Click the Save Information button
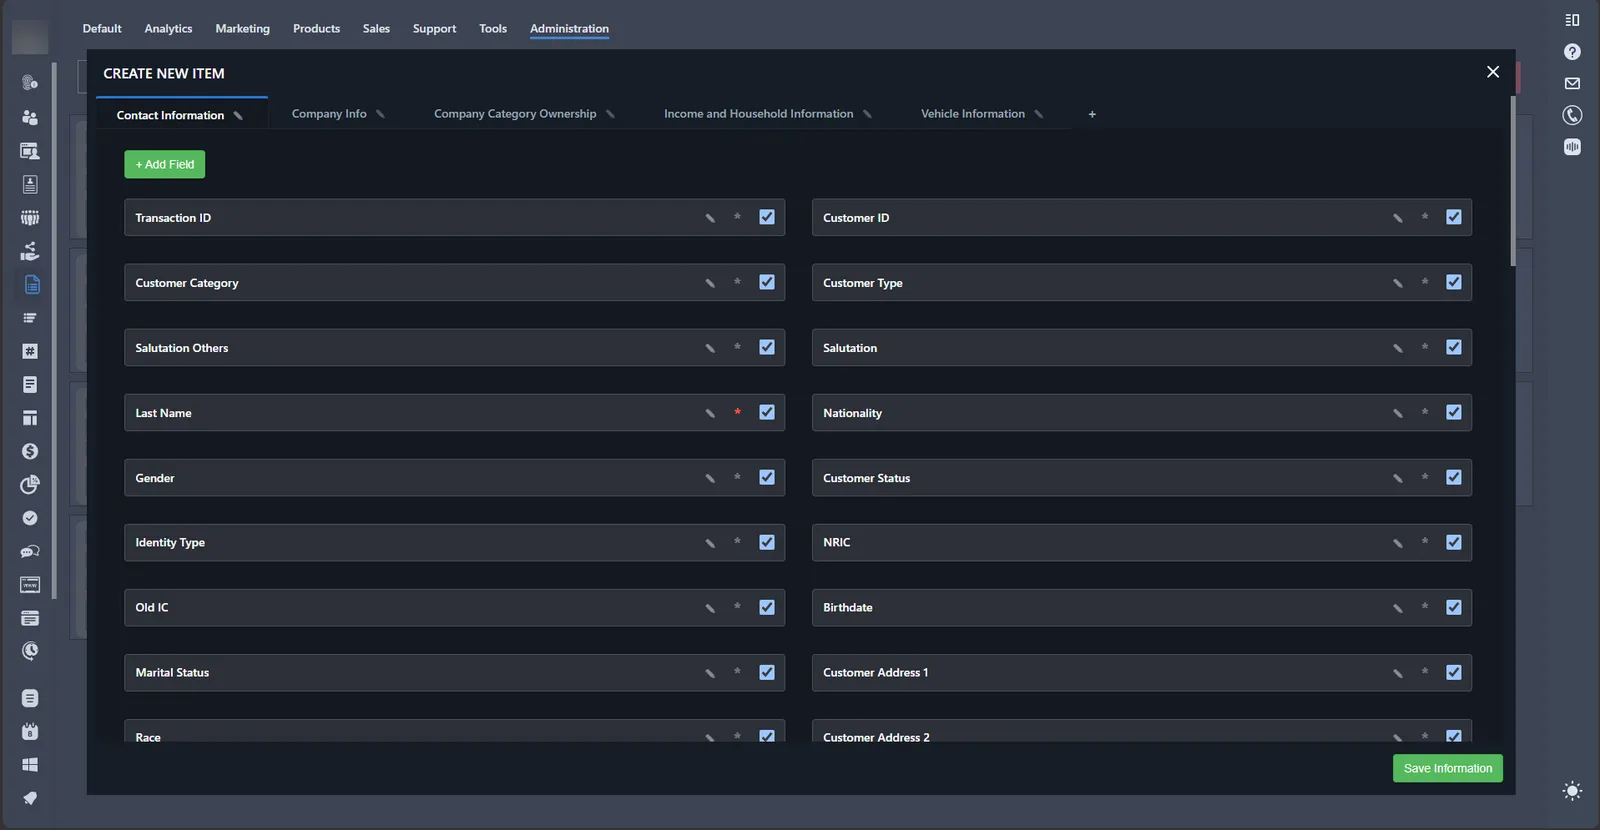The width and height of the screenshot is (1600, 830). coord(1447,768)
